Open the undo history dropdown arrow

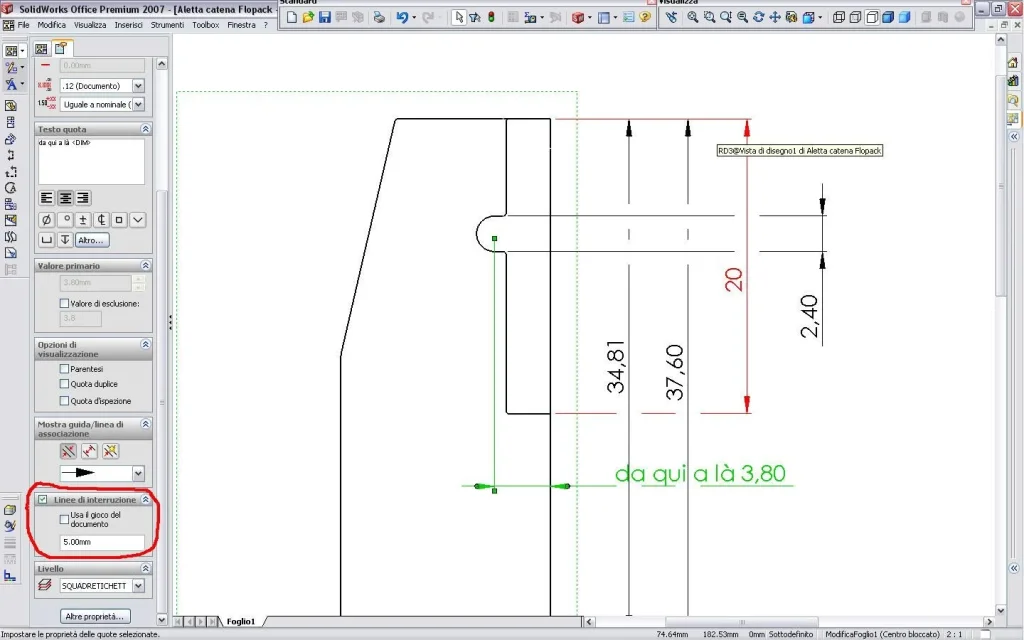(413, 18)
